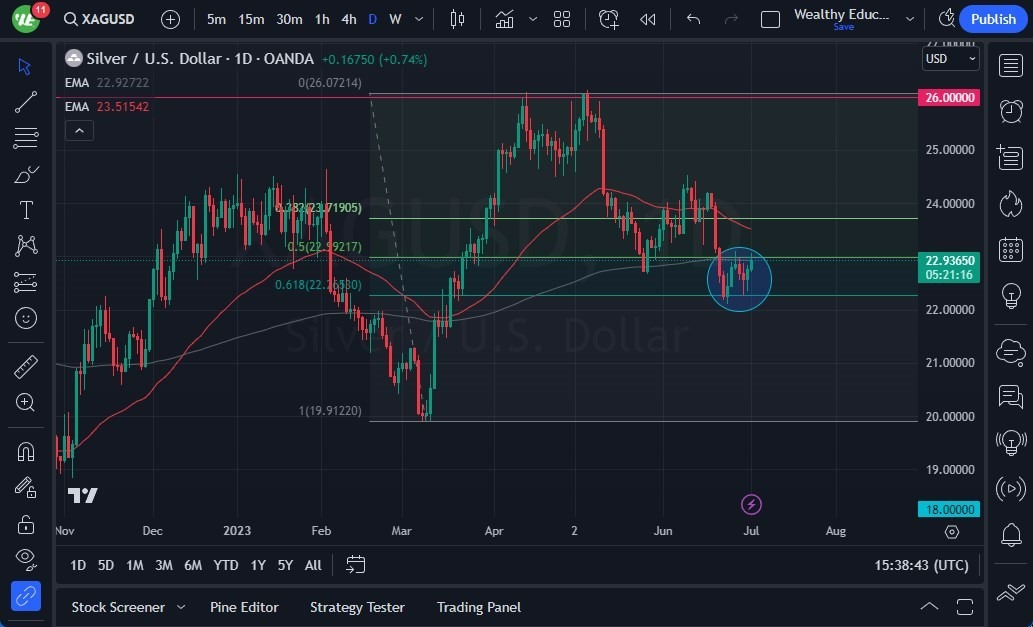The height and width of the screenshot is (627, 1033).
Task: Click the Publish button
Action: coord(992,19)
